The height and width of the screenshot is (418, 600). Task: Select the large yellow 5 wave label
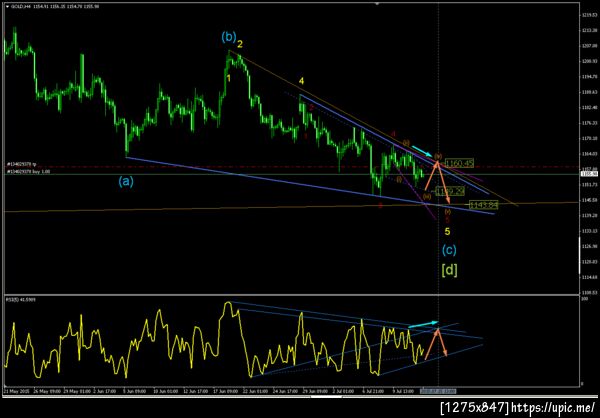447,231
